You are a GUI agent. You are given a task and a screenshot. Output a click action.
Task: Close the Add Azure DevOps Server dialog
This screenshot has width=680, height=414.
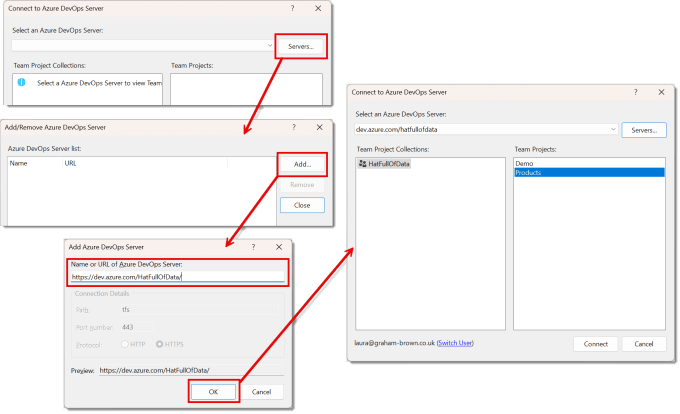[x=279, y=247]
